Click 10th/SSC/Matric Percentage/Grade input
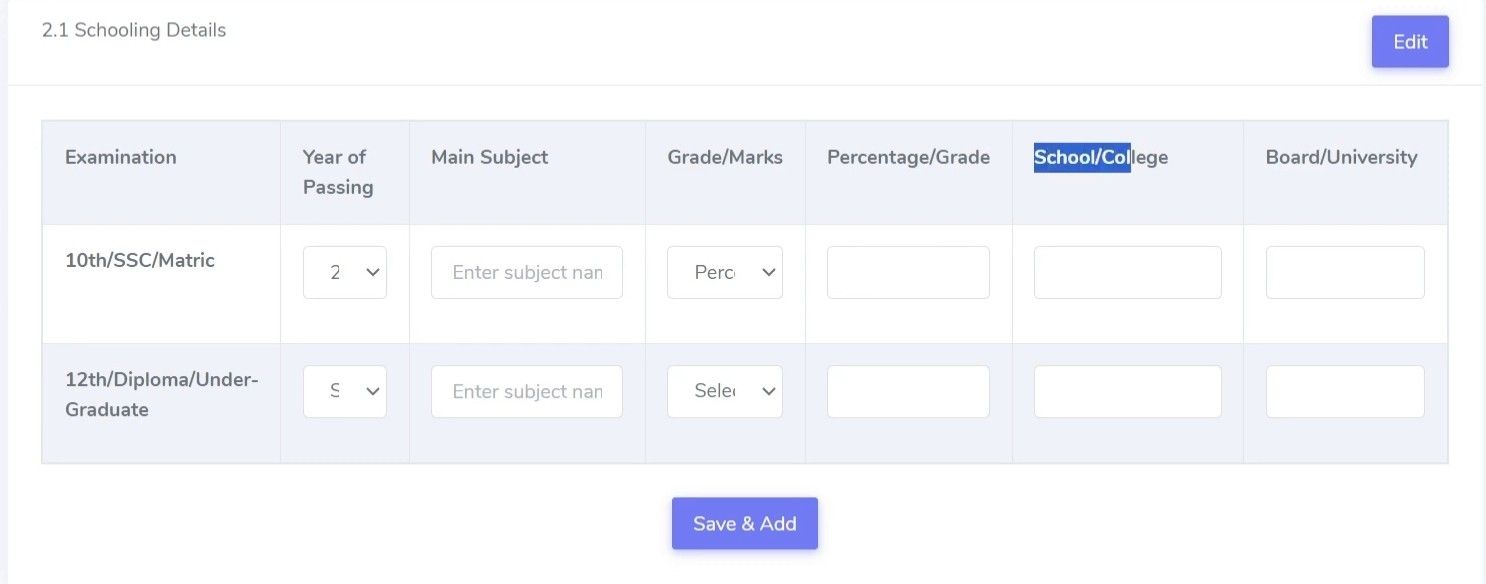 (908, 272)
